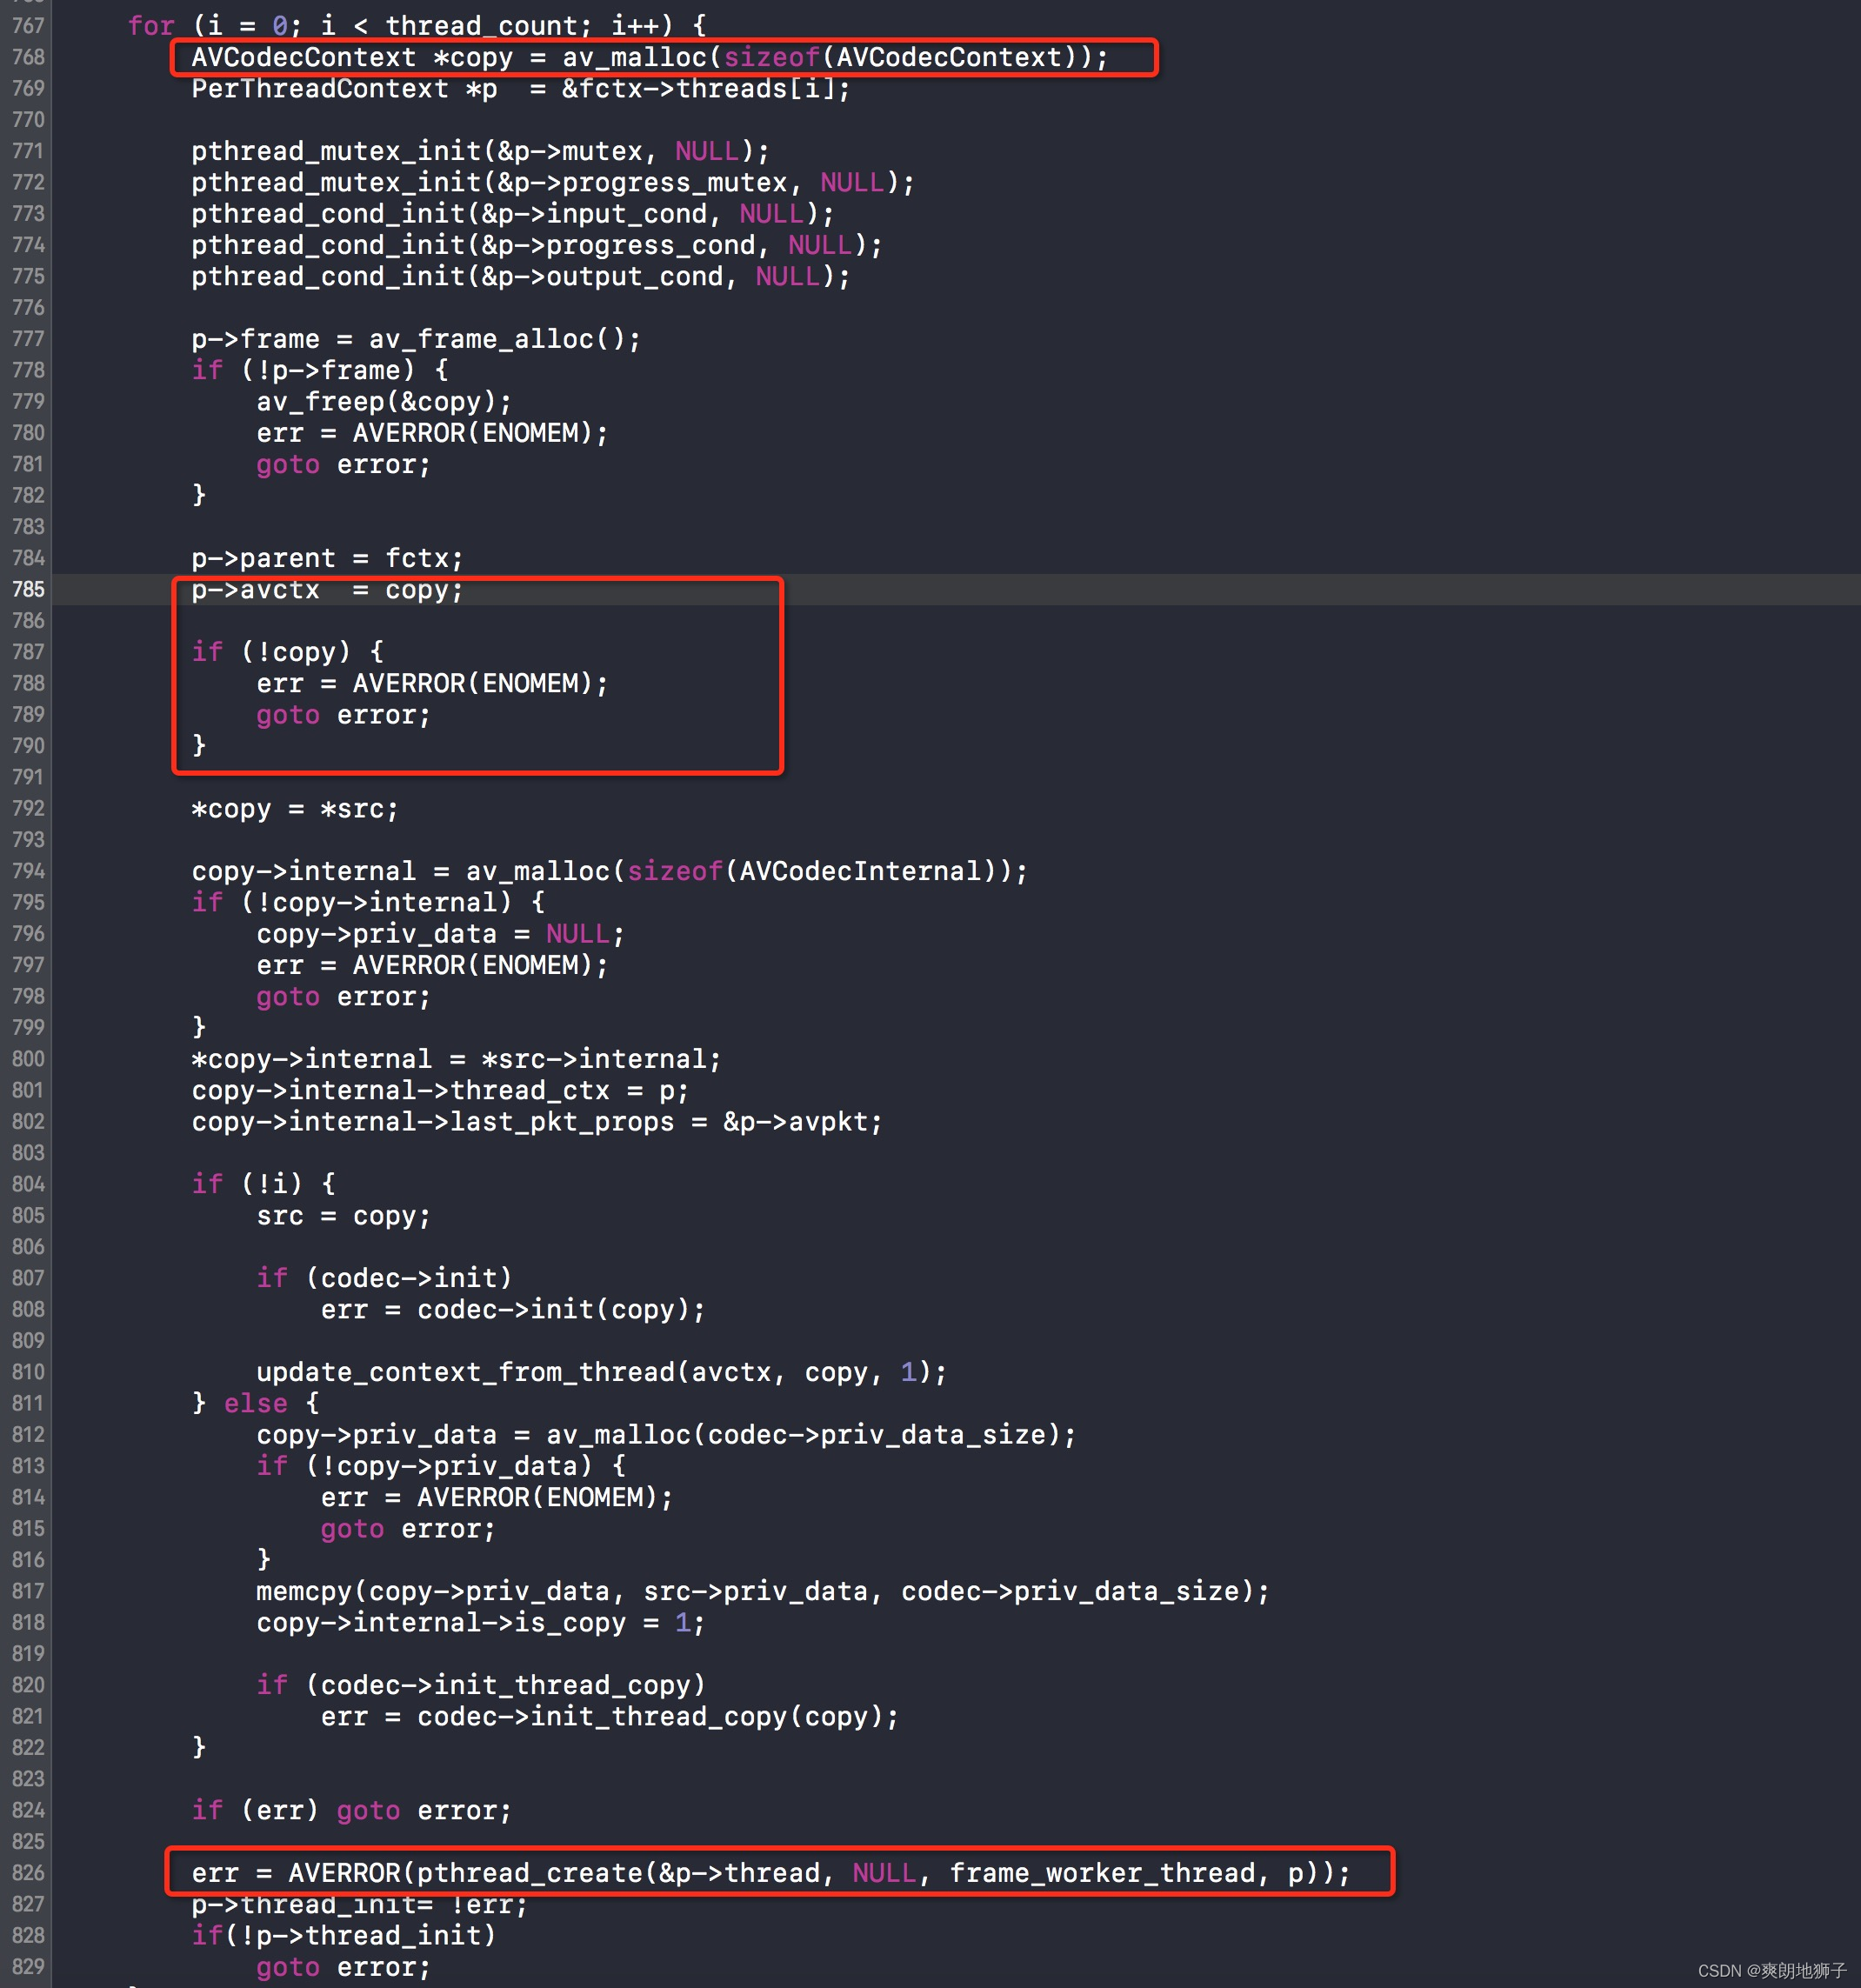Click copy->internal av_malloc AVCodecInternal line
This screenshot has width=1861, height=1988.
tap(610, 871)
